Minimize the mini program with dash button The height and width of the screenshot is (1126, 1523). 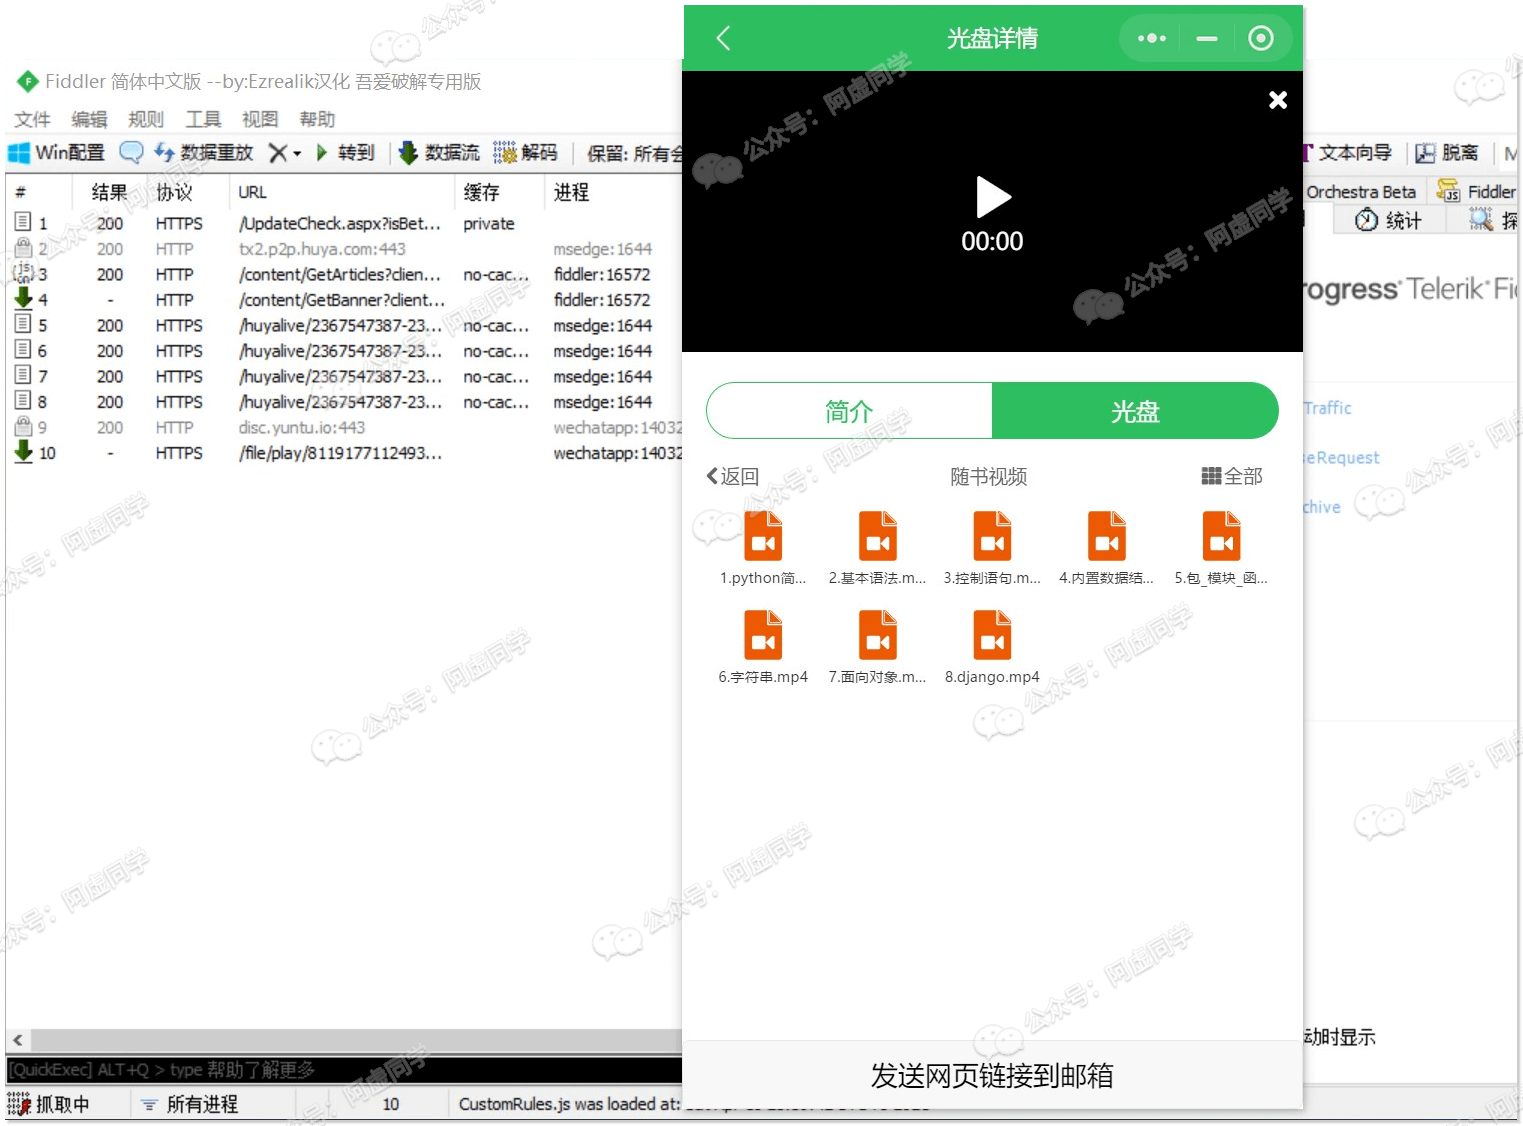(x=1207, y=38)
